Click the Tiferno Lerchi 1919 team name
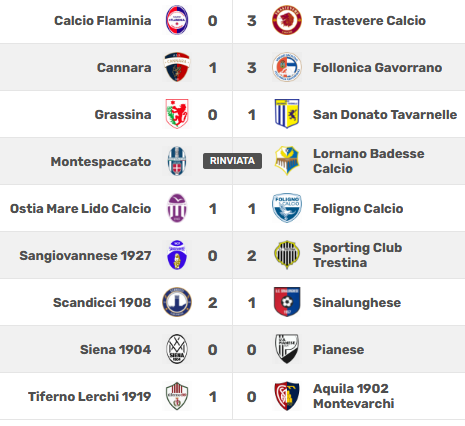Viewport: 465px width, 426px height. (90, 397)
